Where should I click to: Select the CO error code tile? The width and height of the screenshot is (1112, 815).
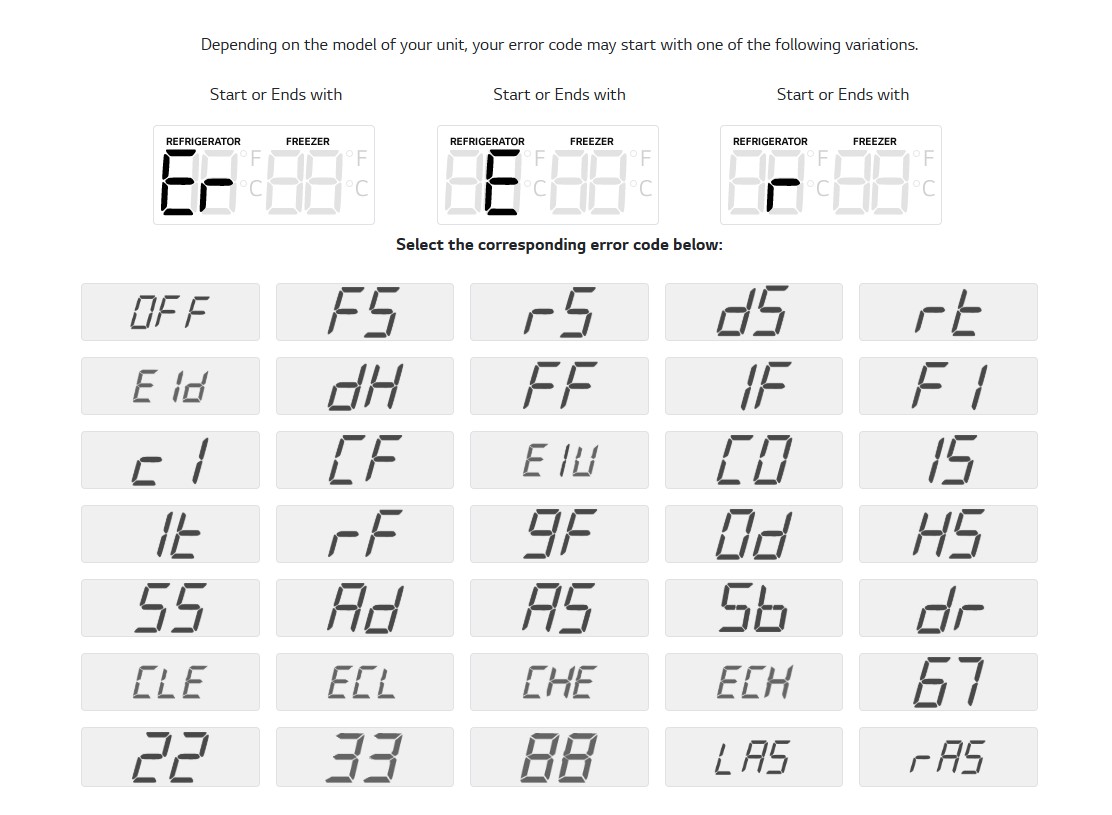[753, 460]
